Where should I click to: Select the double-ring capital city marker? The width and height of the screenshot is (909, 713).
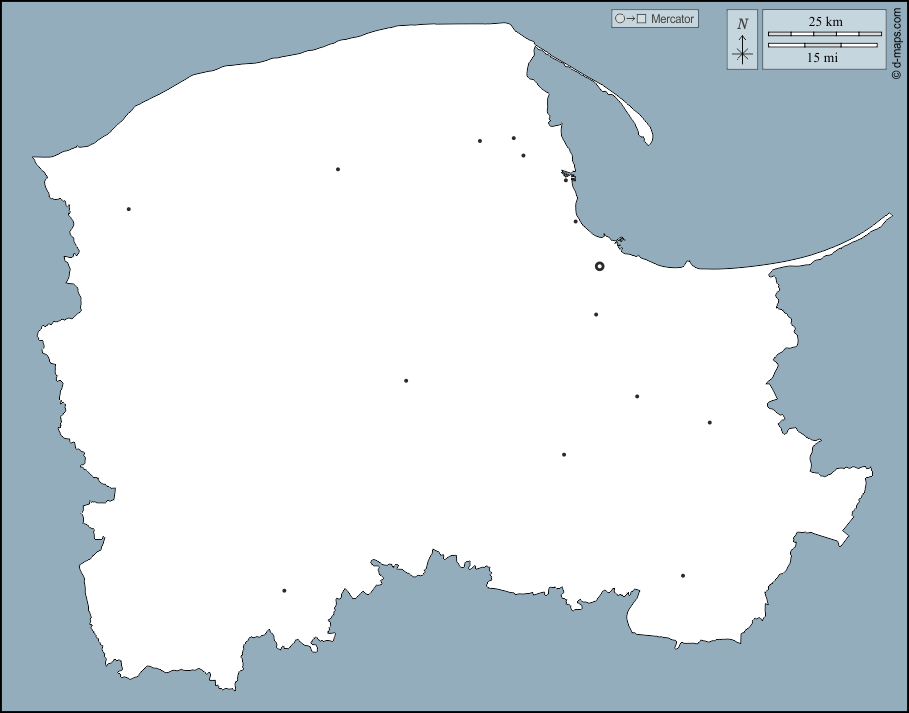tap(600, 266)
